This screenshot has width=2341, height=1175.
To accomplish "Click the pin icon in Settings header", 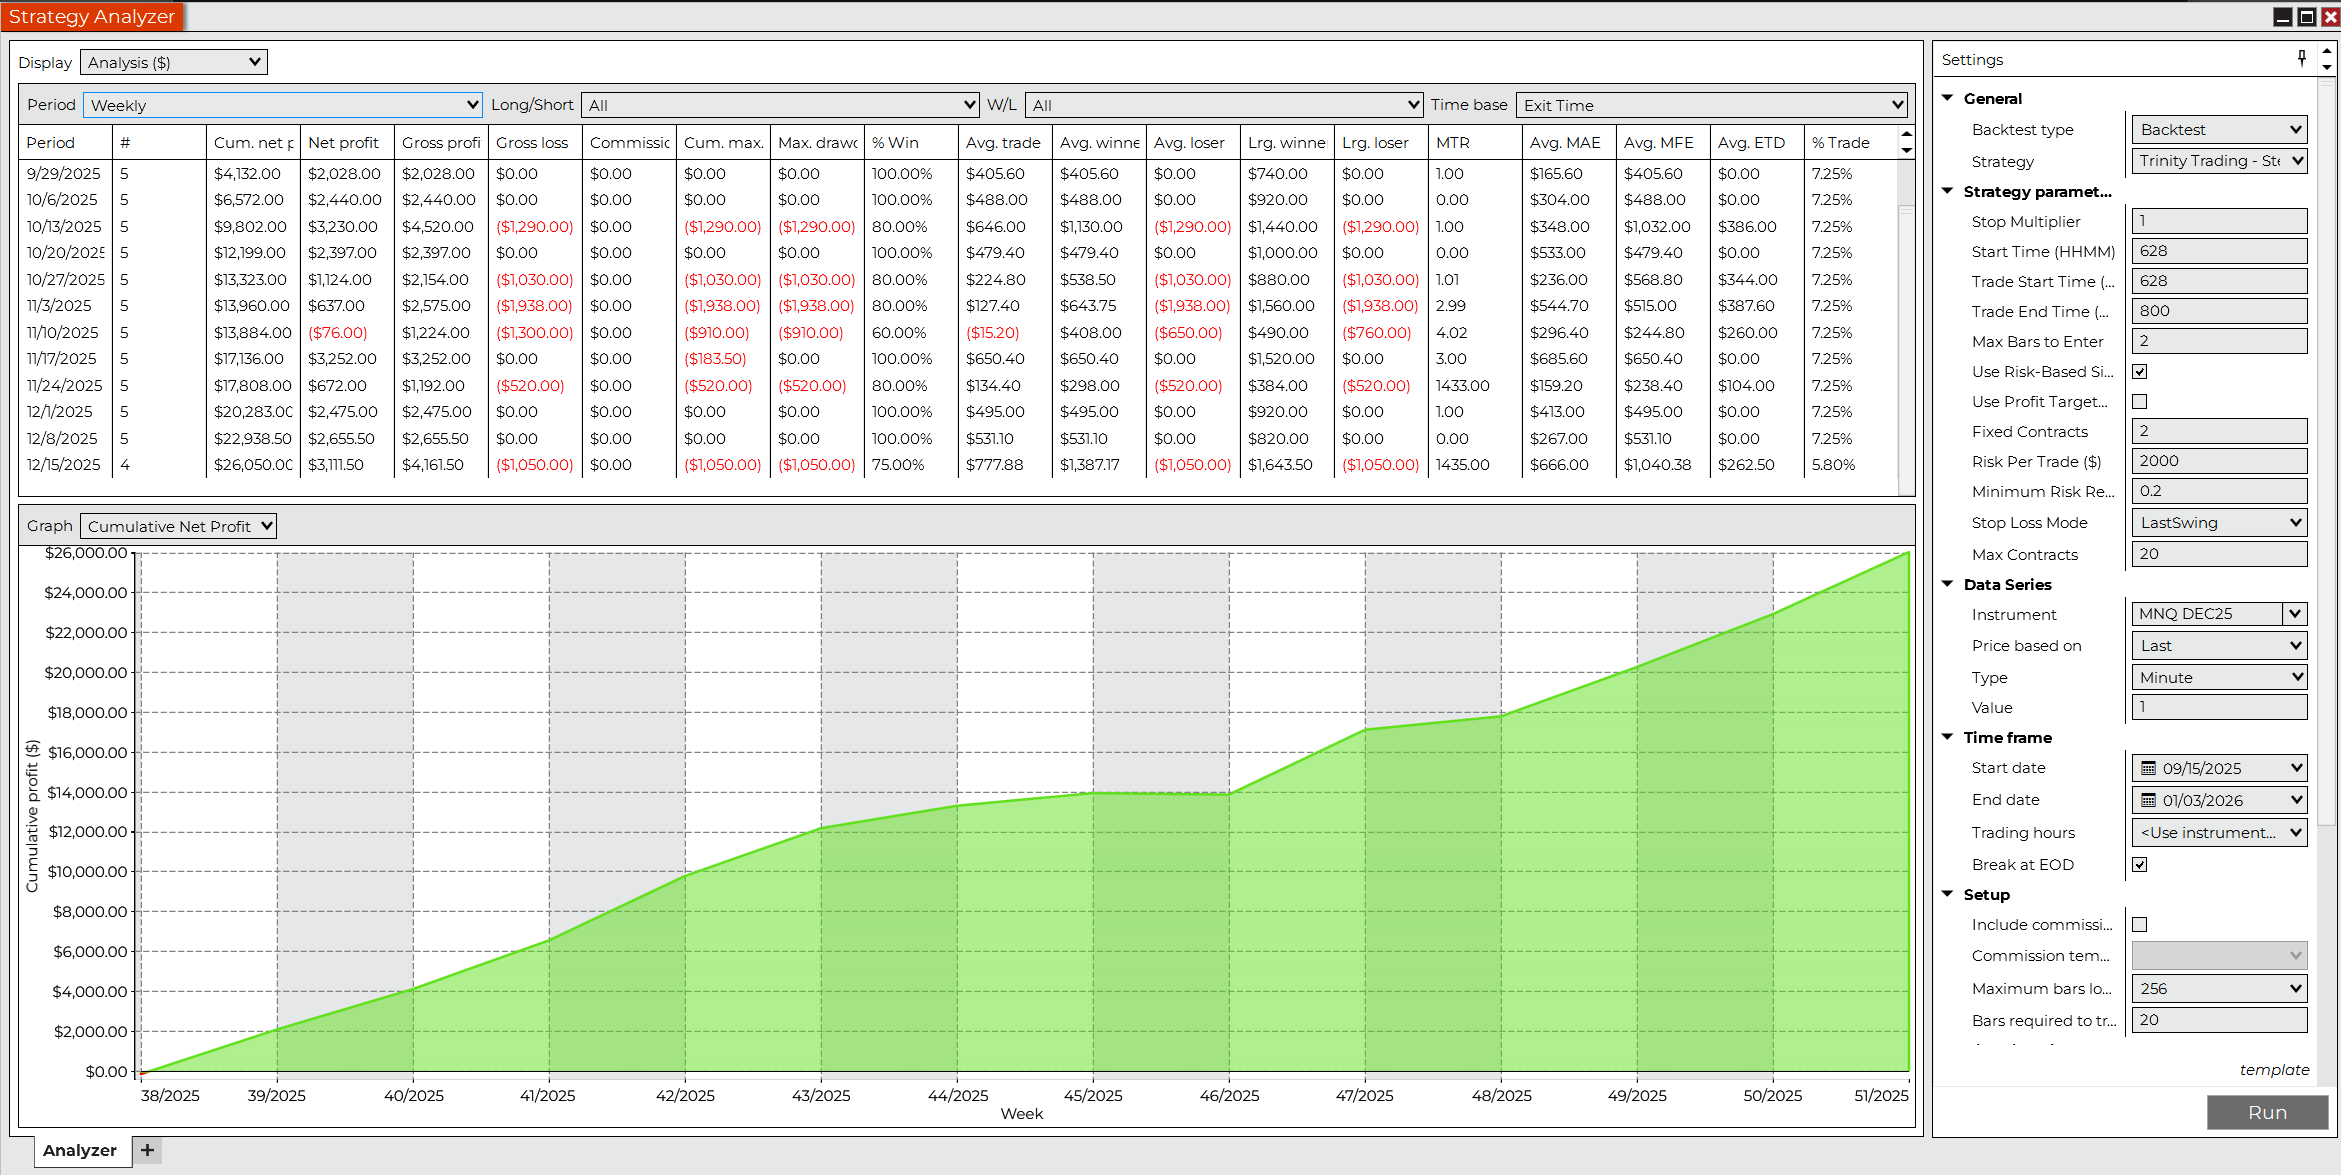I will 2301,59.
